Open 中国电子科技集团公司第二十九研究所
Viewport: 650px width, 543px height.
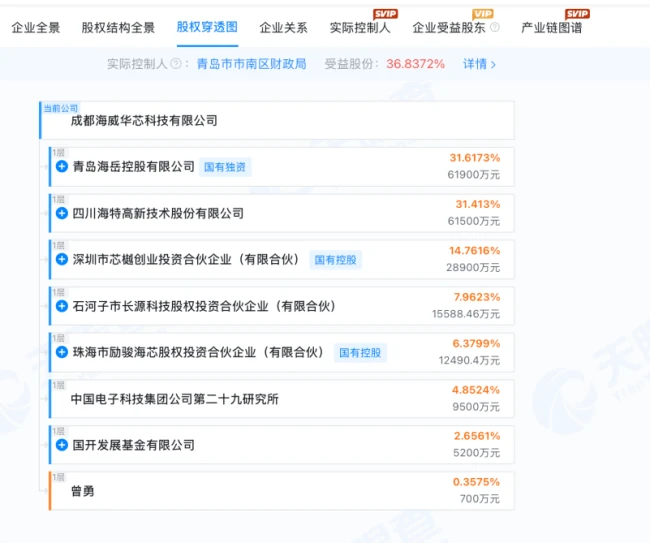pyautogui.click(x=175, y=399)
